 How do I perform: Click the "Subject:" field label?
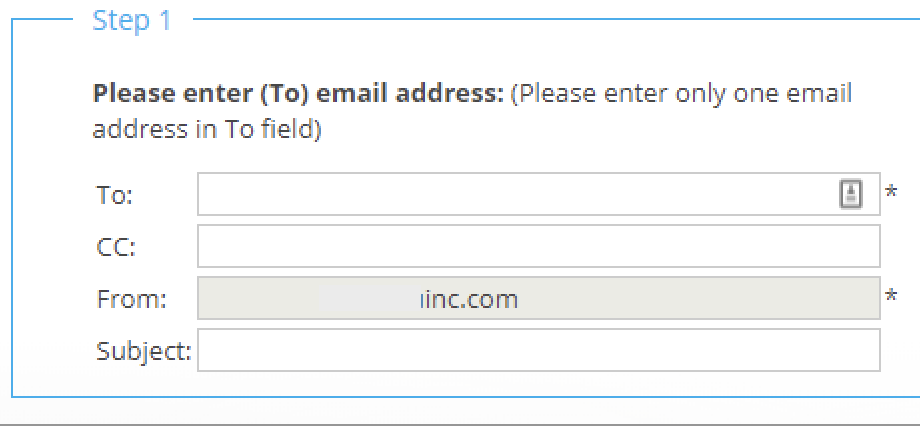point(143,351)
